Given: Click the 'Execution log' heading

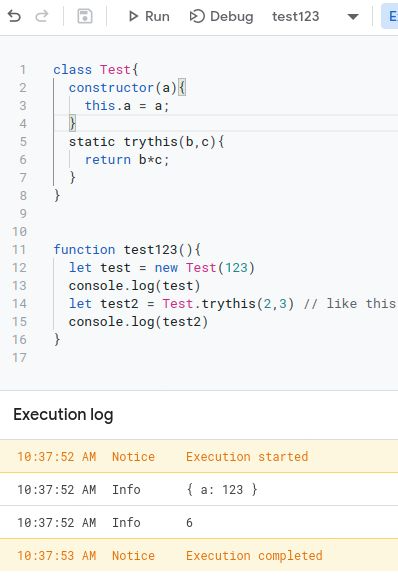Looking at the screenshot, I should pos(63,415).
